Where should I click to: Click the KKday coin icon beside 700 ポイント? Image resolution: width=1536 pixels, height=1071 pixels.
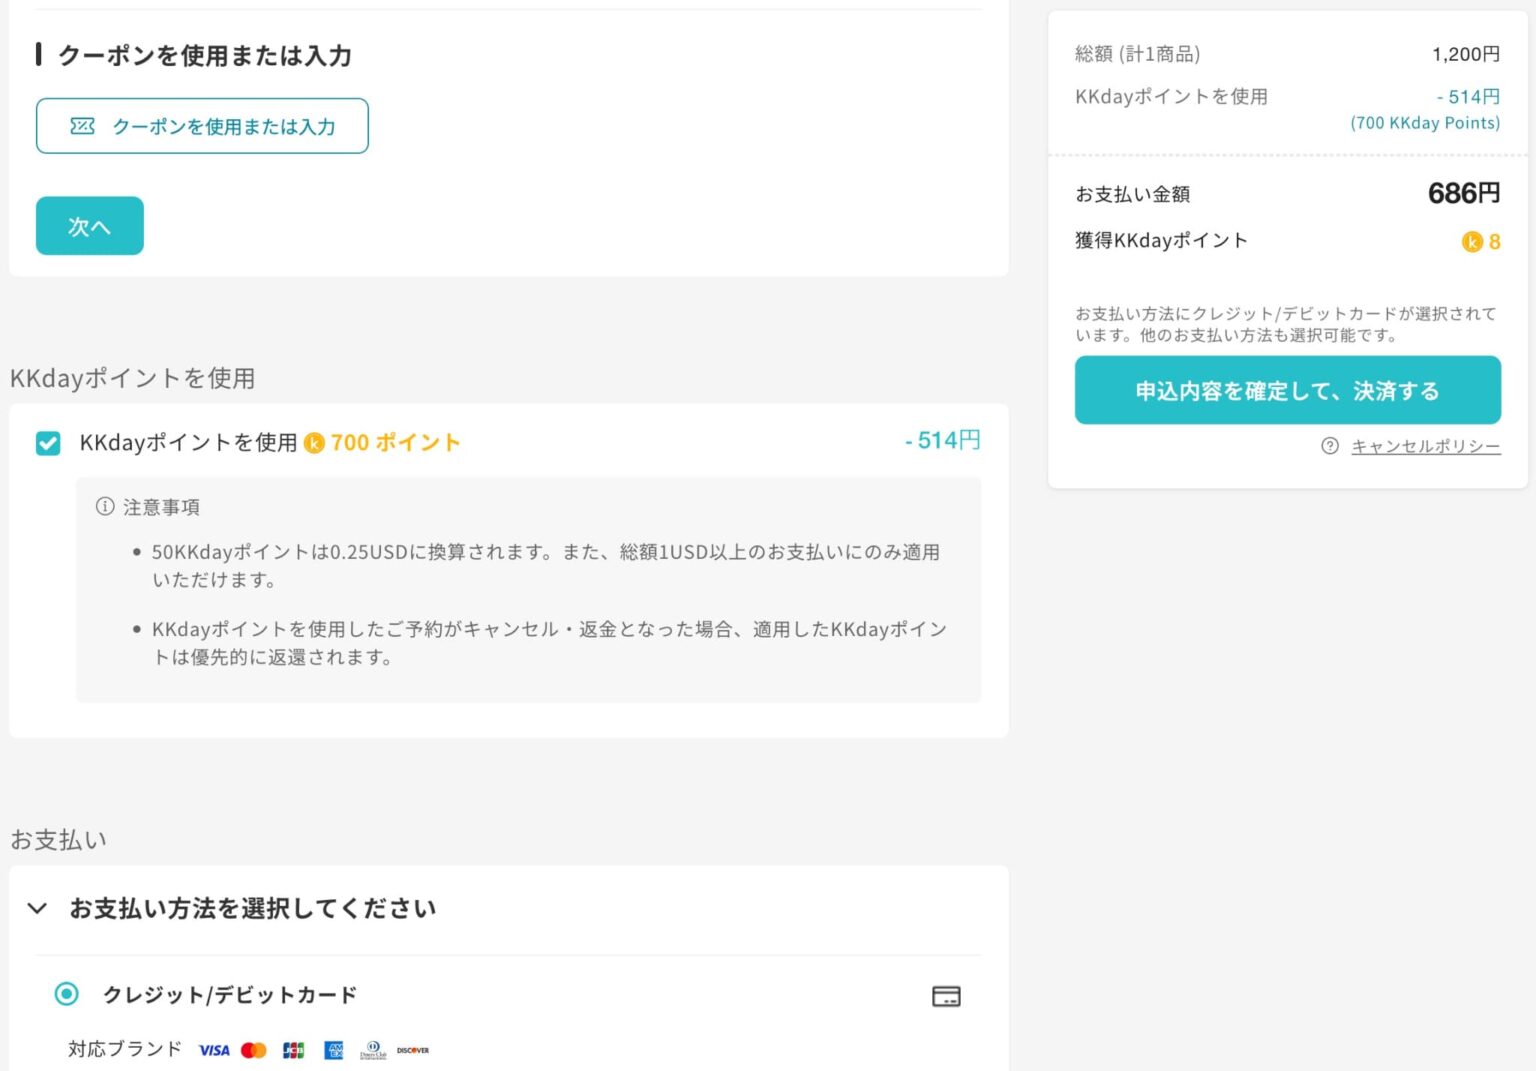pos(316,443)
